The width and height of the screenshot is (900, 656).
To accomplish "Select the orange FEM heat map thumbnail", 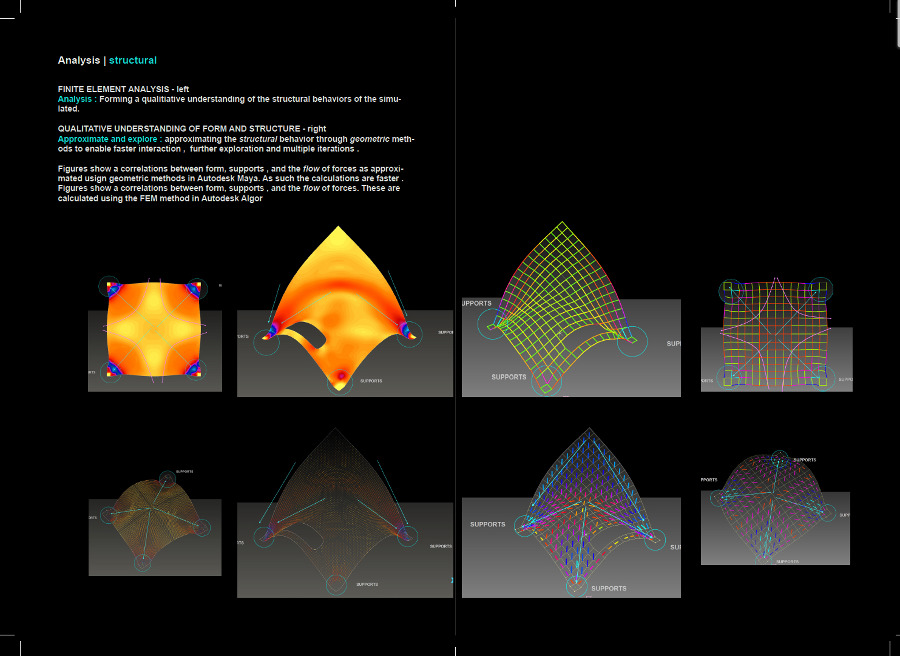I will pos(155,330).
